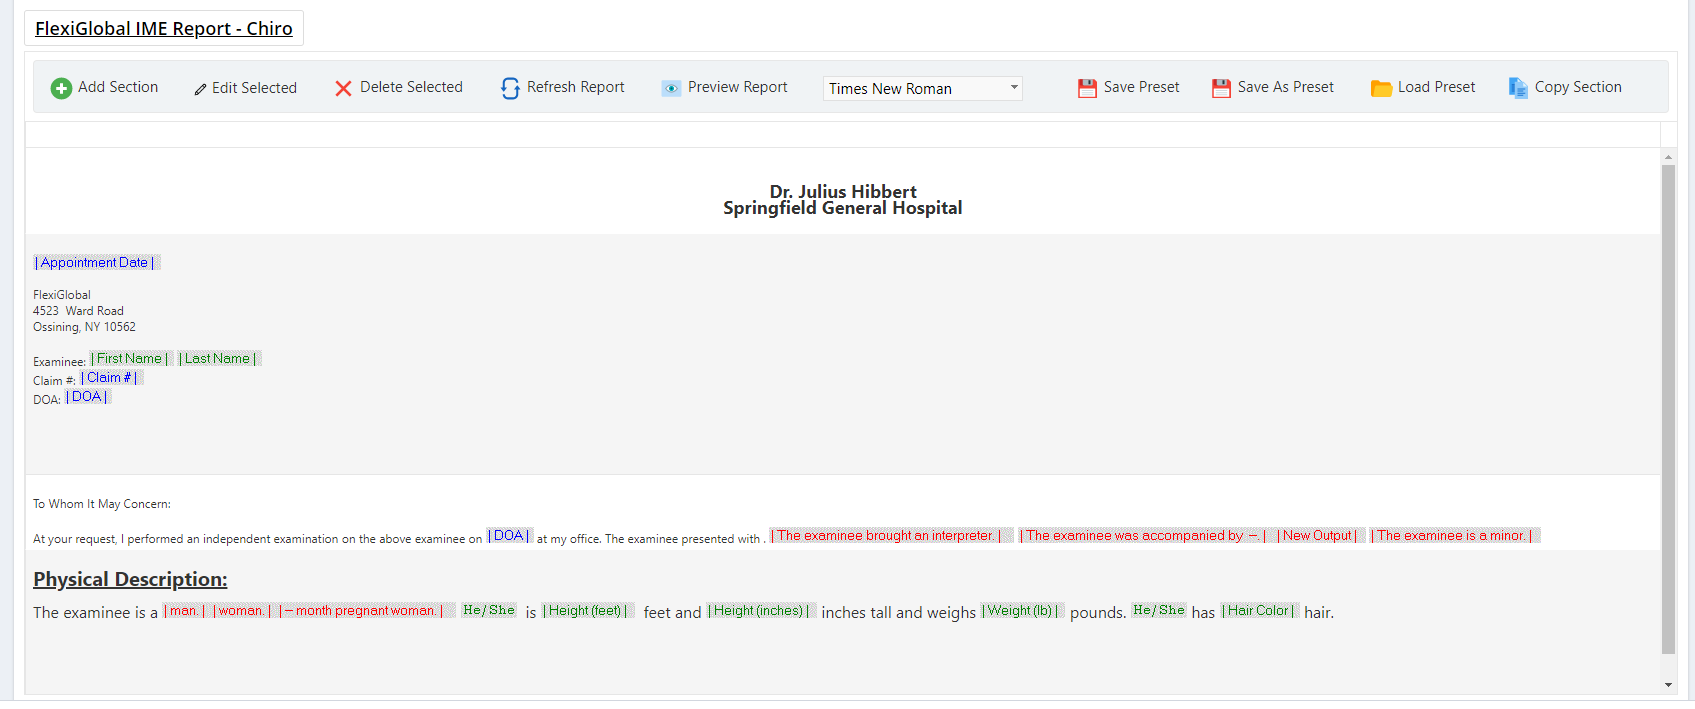The width and height of the screenshot is (1695, 709).
Task: Click the Save Preset floppy disk icon
Action: pyautogui.click(x=1087, y=89)
